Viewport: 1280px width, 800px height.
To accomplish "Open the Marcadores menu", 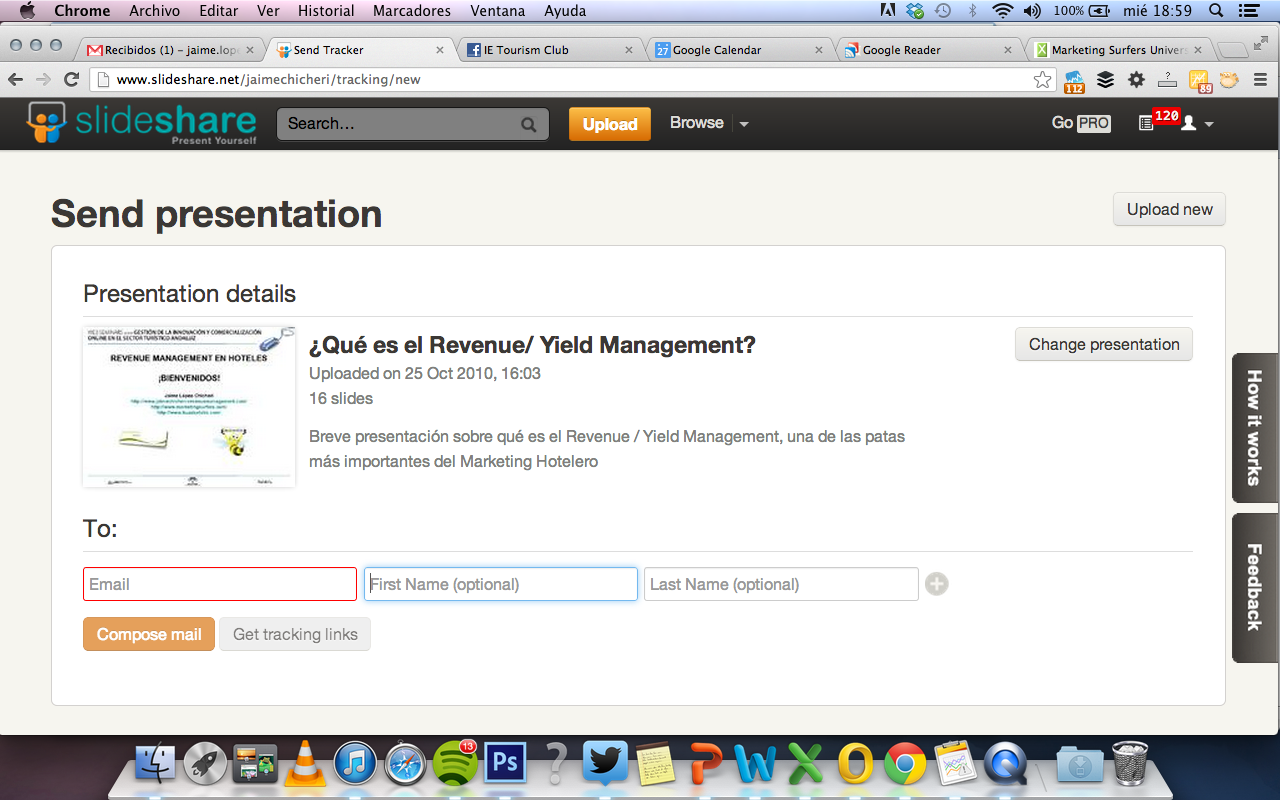I will (x=412, y=11).
